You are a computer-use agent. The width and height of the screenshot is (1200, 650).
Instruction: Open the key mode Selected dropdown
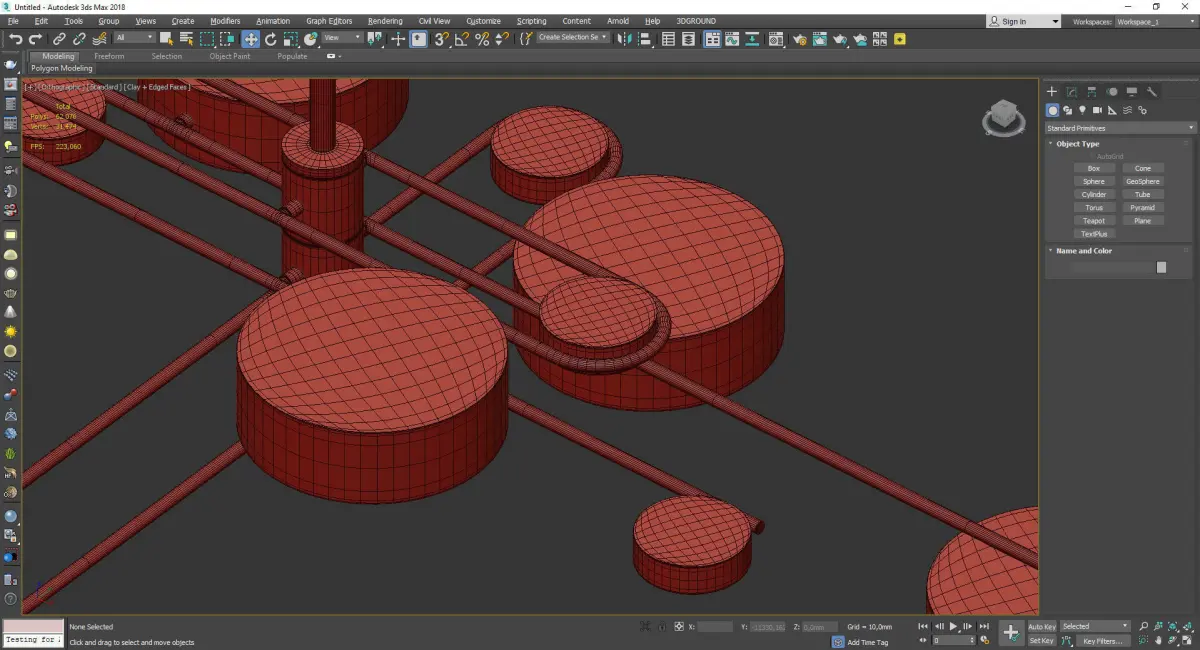click(1095, 627)
